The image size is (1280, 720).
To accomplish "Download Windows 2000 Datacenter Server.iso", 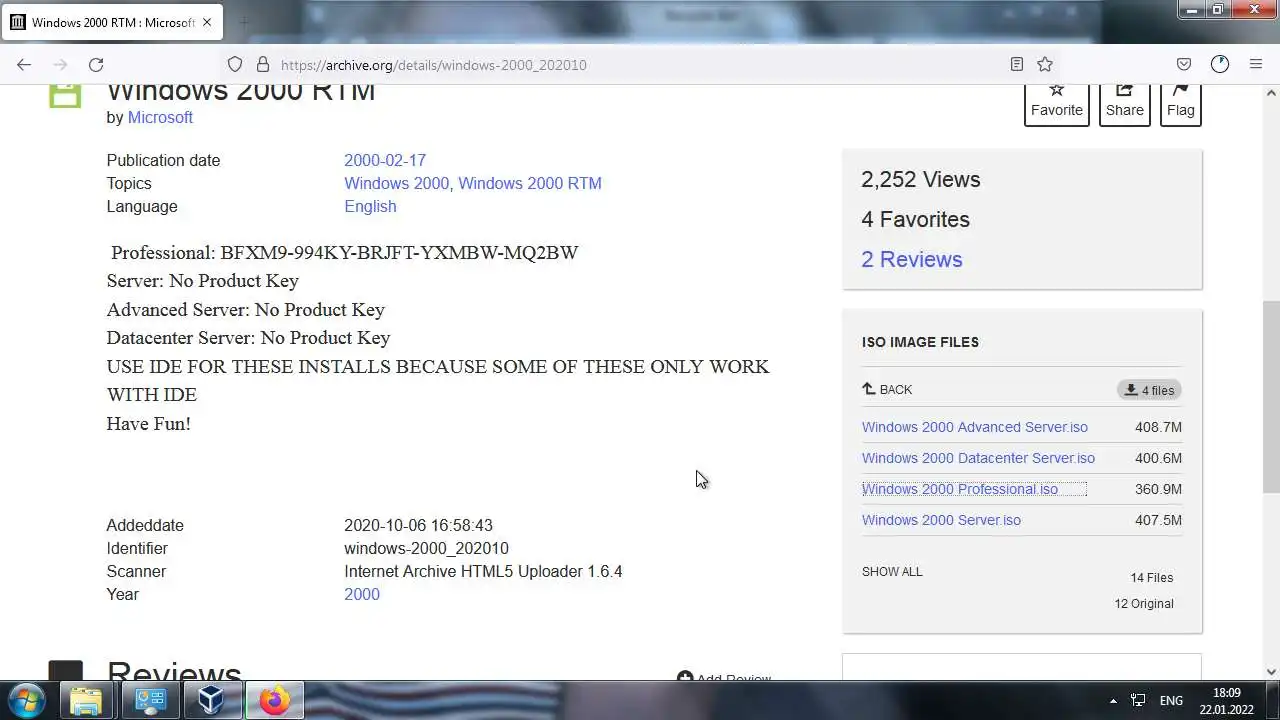I will point(978,458).
